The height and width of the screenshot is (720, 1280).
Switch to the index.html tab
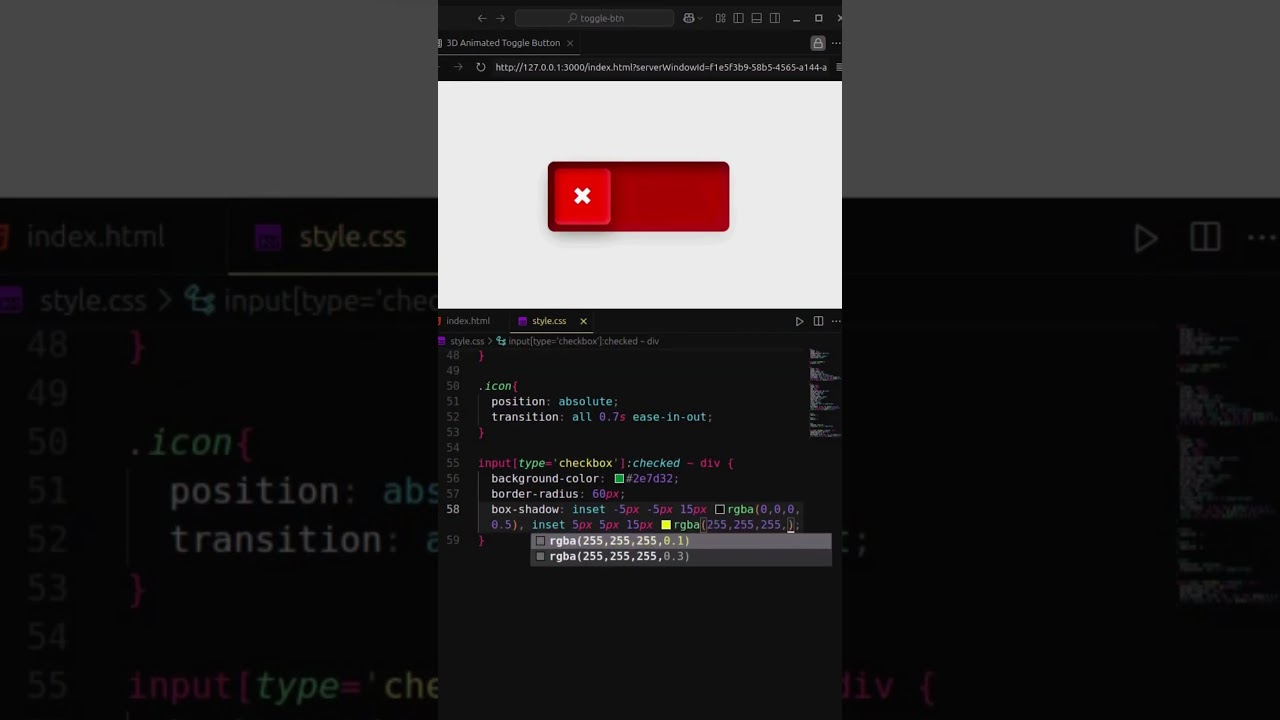(x=467, y=321)
